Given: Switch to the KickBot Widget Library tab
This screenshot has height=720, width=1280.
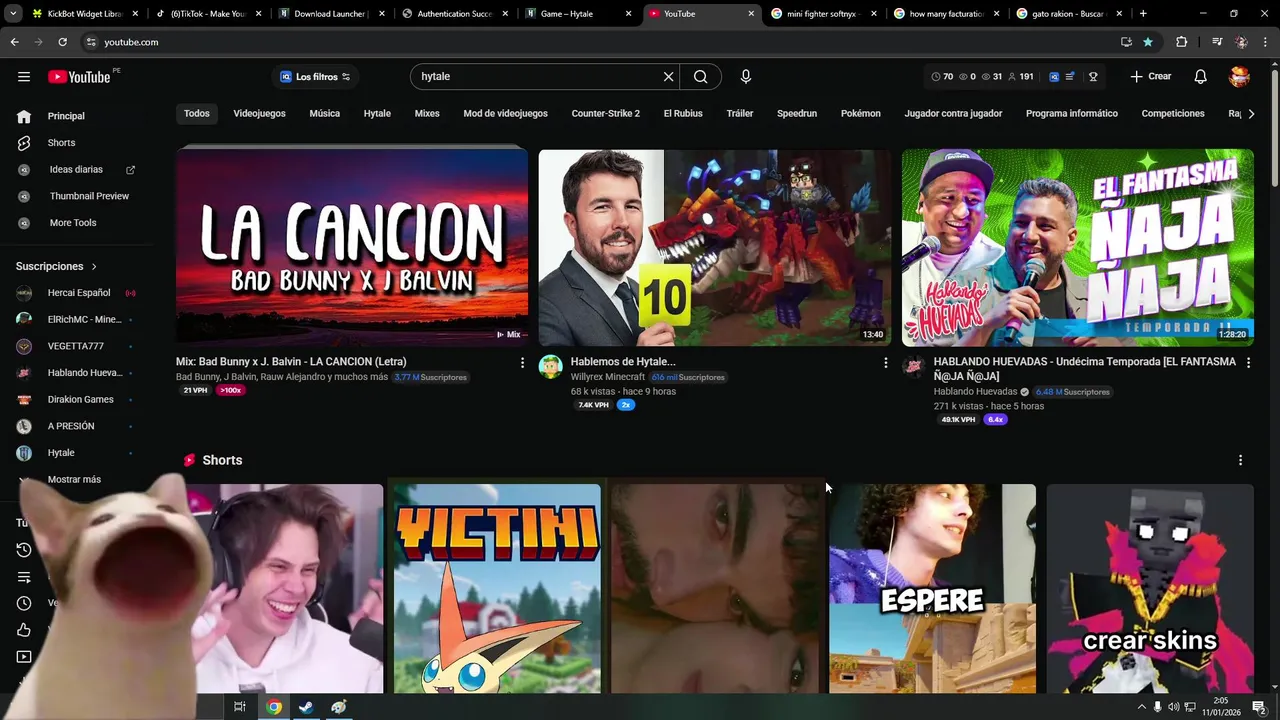Looking at the screenshot, I should pyautogui.click(x=85, y=14).
